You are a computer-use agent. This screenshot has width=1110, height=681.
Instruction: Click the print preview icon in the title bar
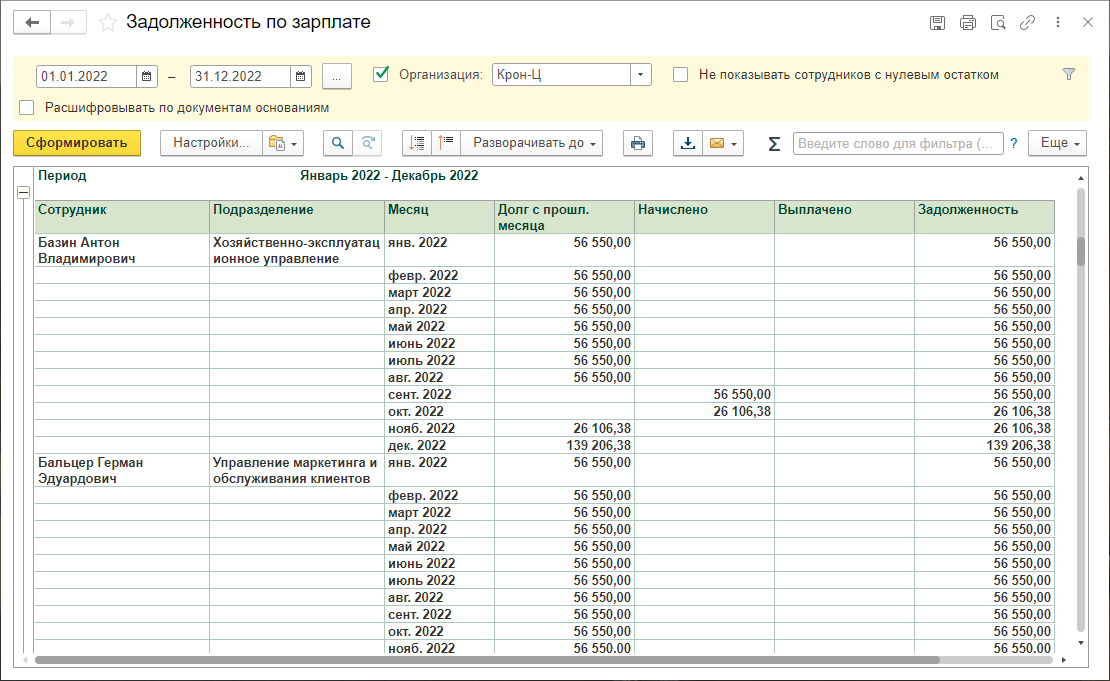(x=997, y=23)
